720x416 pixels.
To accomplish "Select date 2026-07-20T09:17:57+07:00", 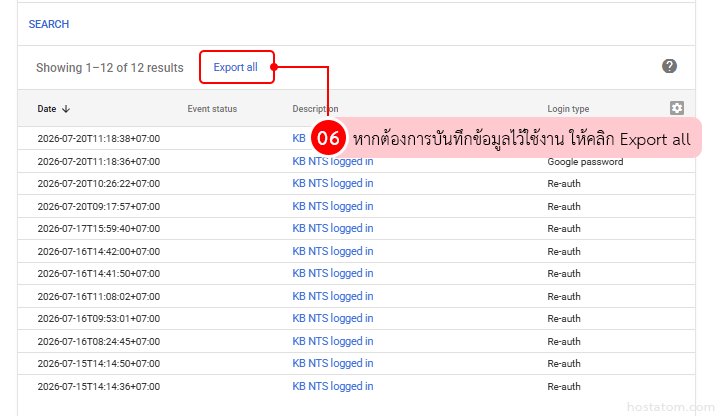I will point(99,207).
